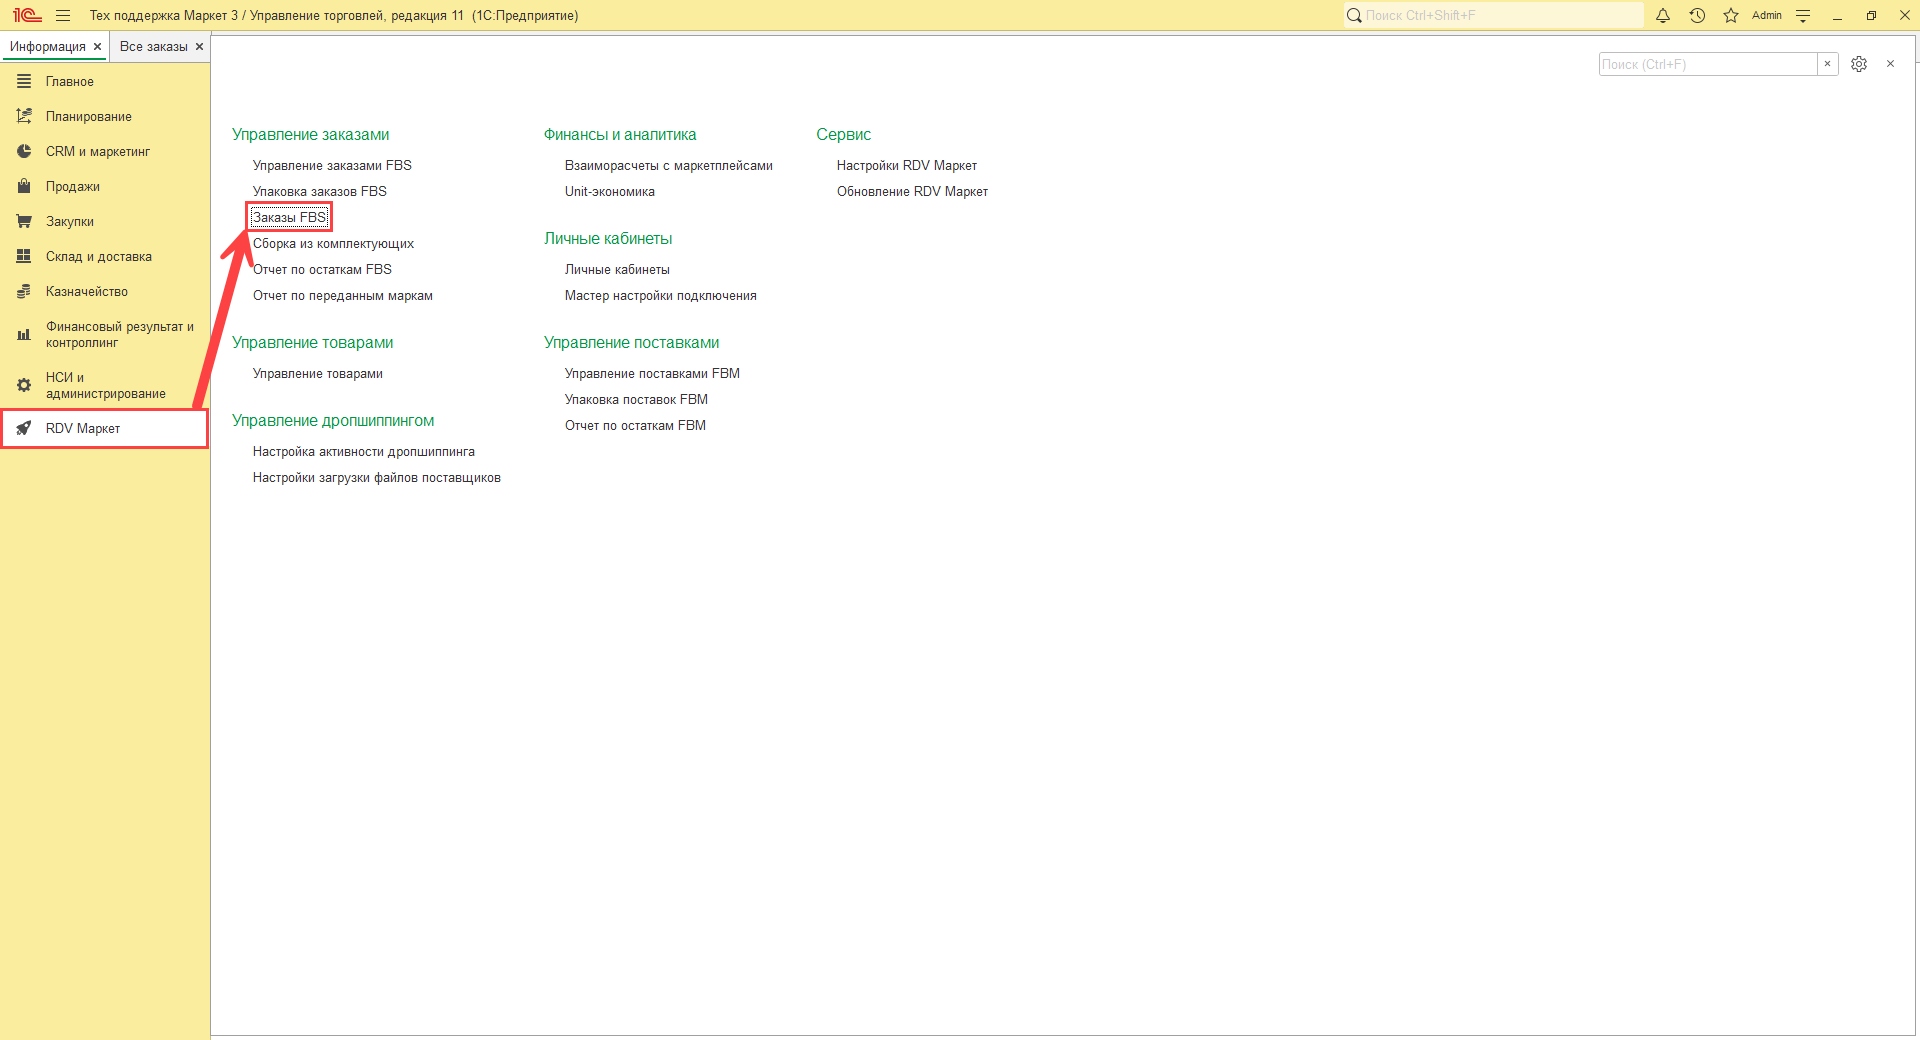
Task: Click the Закупки cart icon
Action: 24,221
